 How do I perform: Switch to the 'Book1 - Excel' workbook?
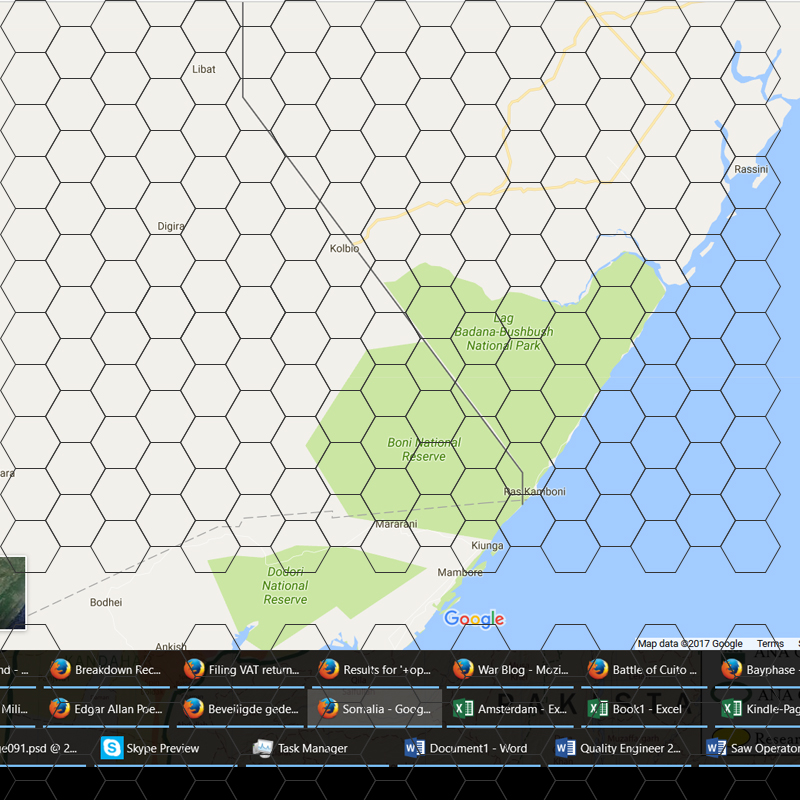click(x=644, y=709)
